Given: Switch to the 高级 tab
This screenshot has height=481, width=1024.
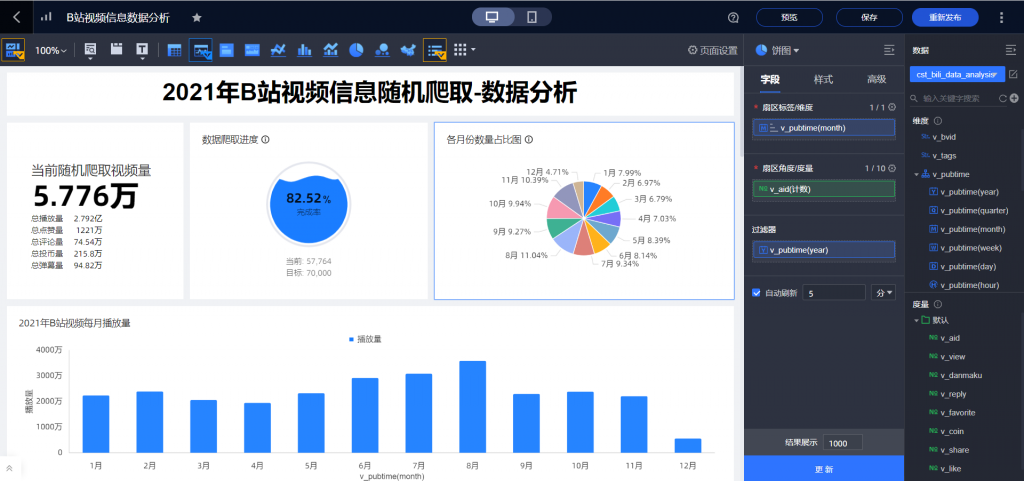Looking at the screenshot, I should pos(876,79).
